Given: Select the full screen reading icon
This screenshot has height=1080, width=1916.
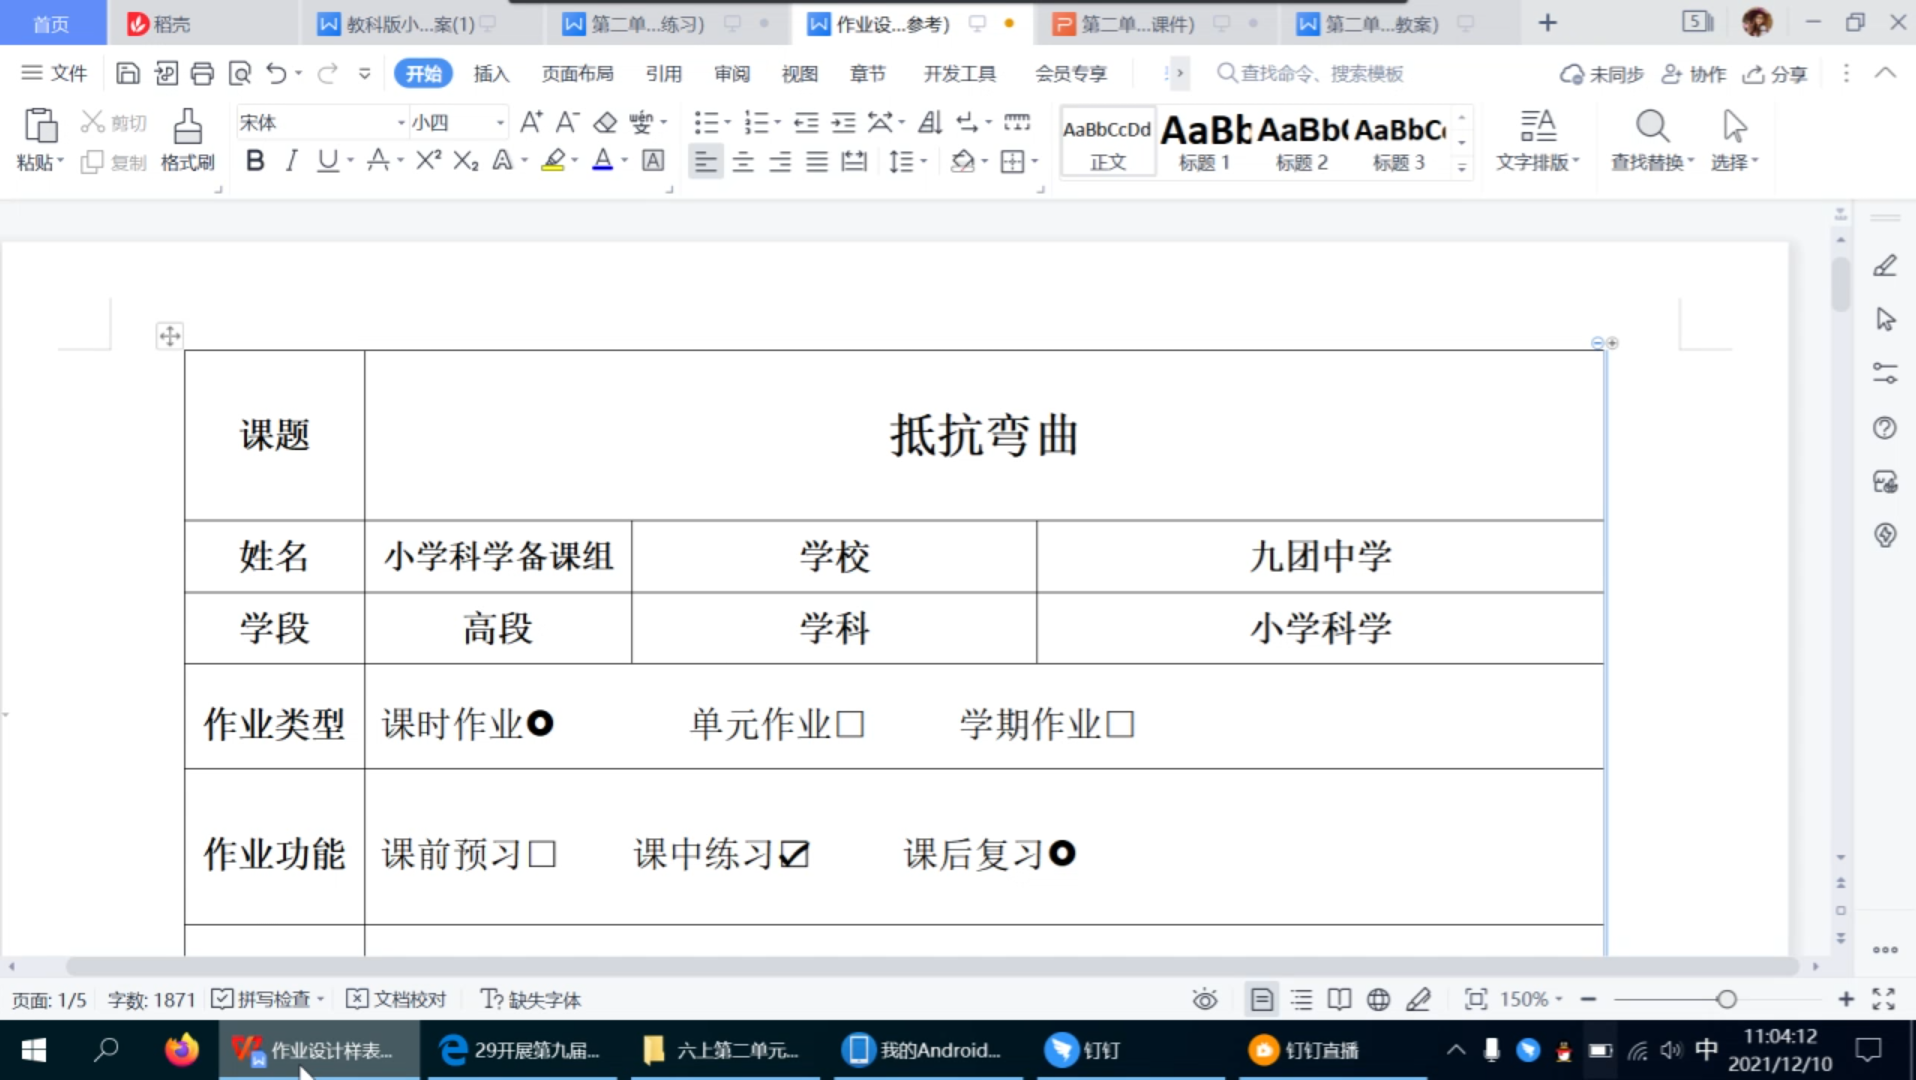Looking at the screenshot, I should [x=1339, y=999].
